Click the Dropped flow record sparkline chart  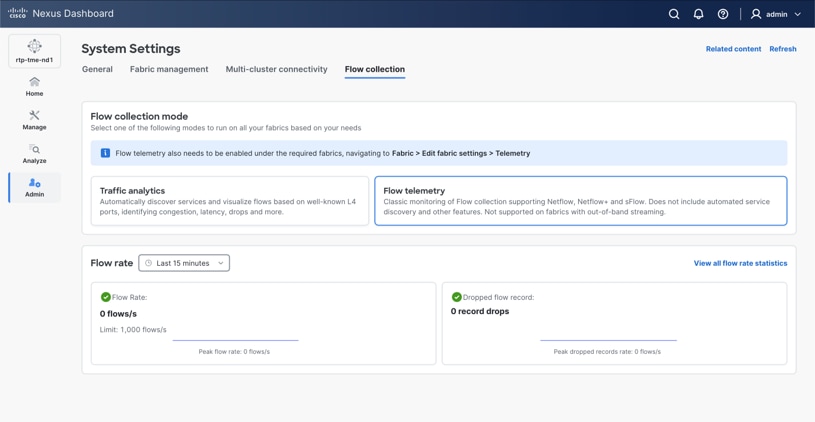coord(608,340)
